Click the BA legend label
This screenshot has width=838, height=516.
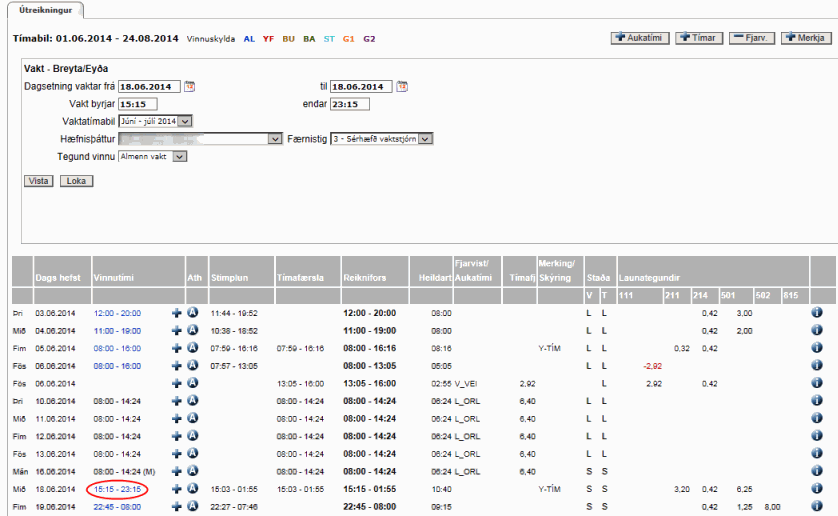tap(309, 39)
